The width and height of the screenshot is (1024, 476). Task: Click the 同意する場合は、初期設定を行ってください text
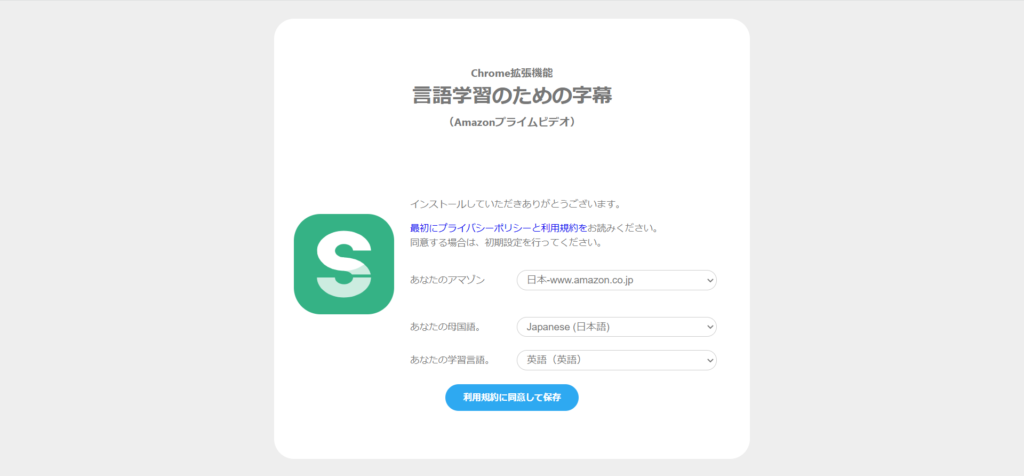pyautogui.click(x=505, y=243)
